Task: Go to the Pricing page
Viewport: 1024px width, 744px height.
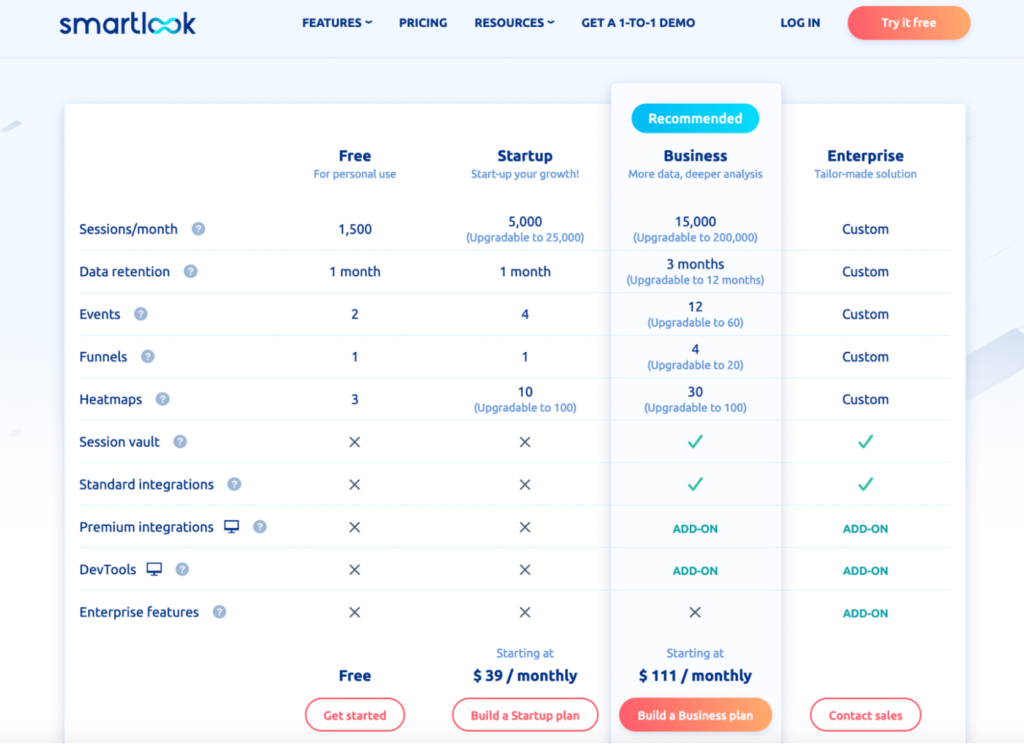Action: (423, 23)
